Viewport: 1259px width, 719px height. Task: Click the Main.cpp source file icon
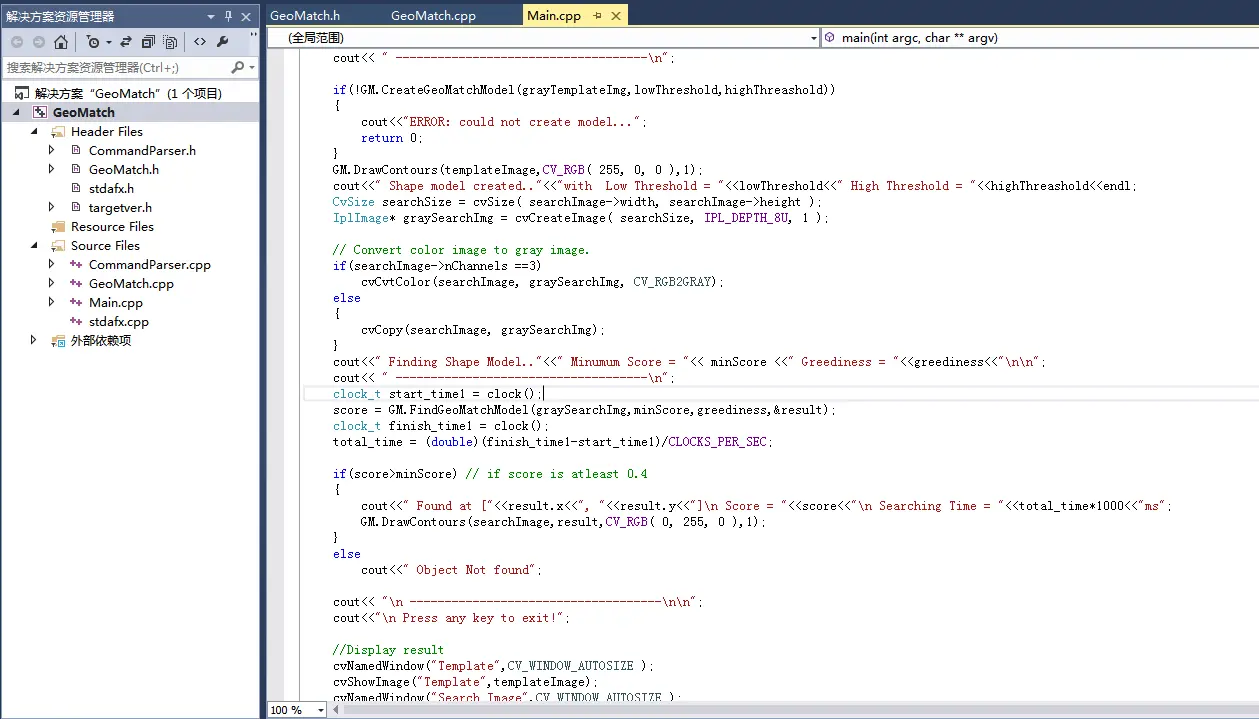[x=76, y=303]
